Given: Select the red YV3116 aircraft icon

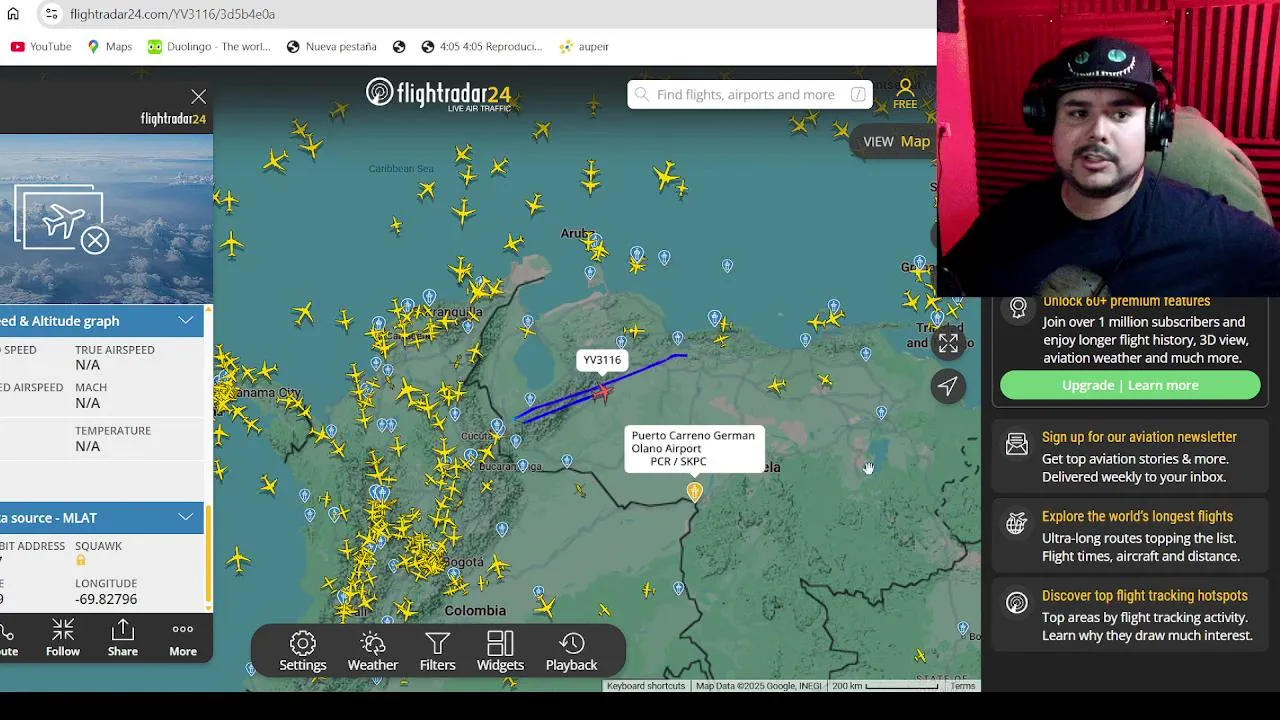Looking at the screenshot, I should coord(600,392).
